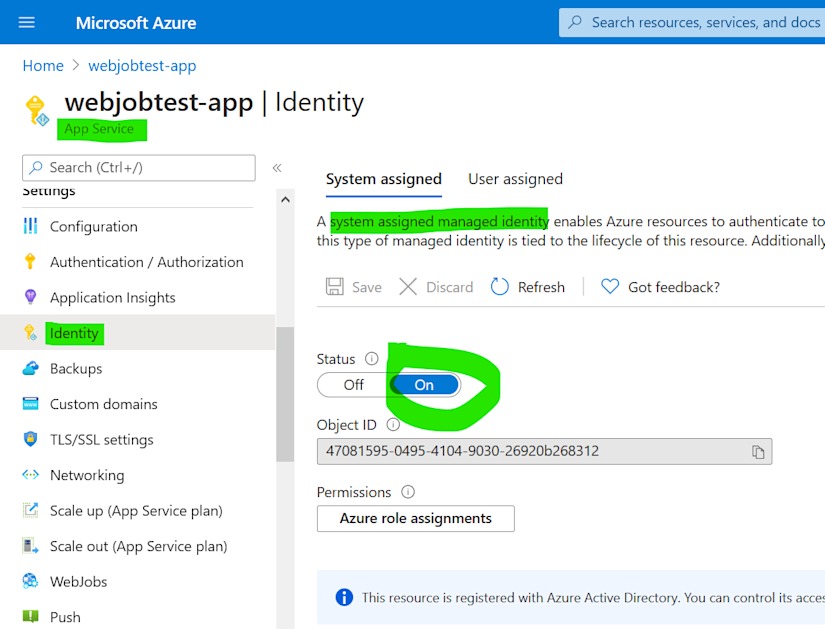Screen dimensions: 825x629
Task: Open Scale up (App Service plan)
Action: point(137,510)
